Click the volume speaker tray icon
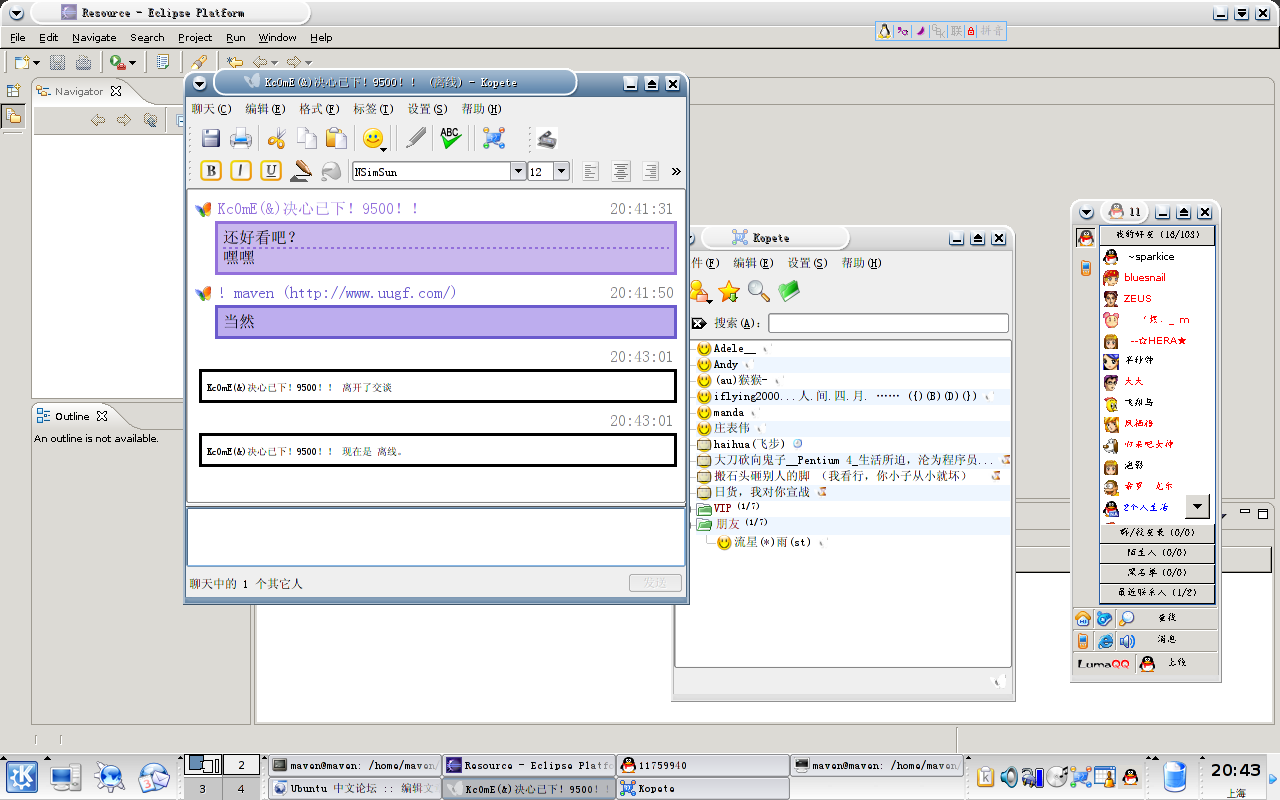The height and width of the screenshot is (800, 1280). [1009, 777]
